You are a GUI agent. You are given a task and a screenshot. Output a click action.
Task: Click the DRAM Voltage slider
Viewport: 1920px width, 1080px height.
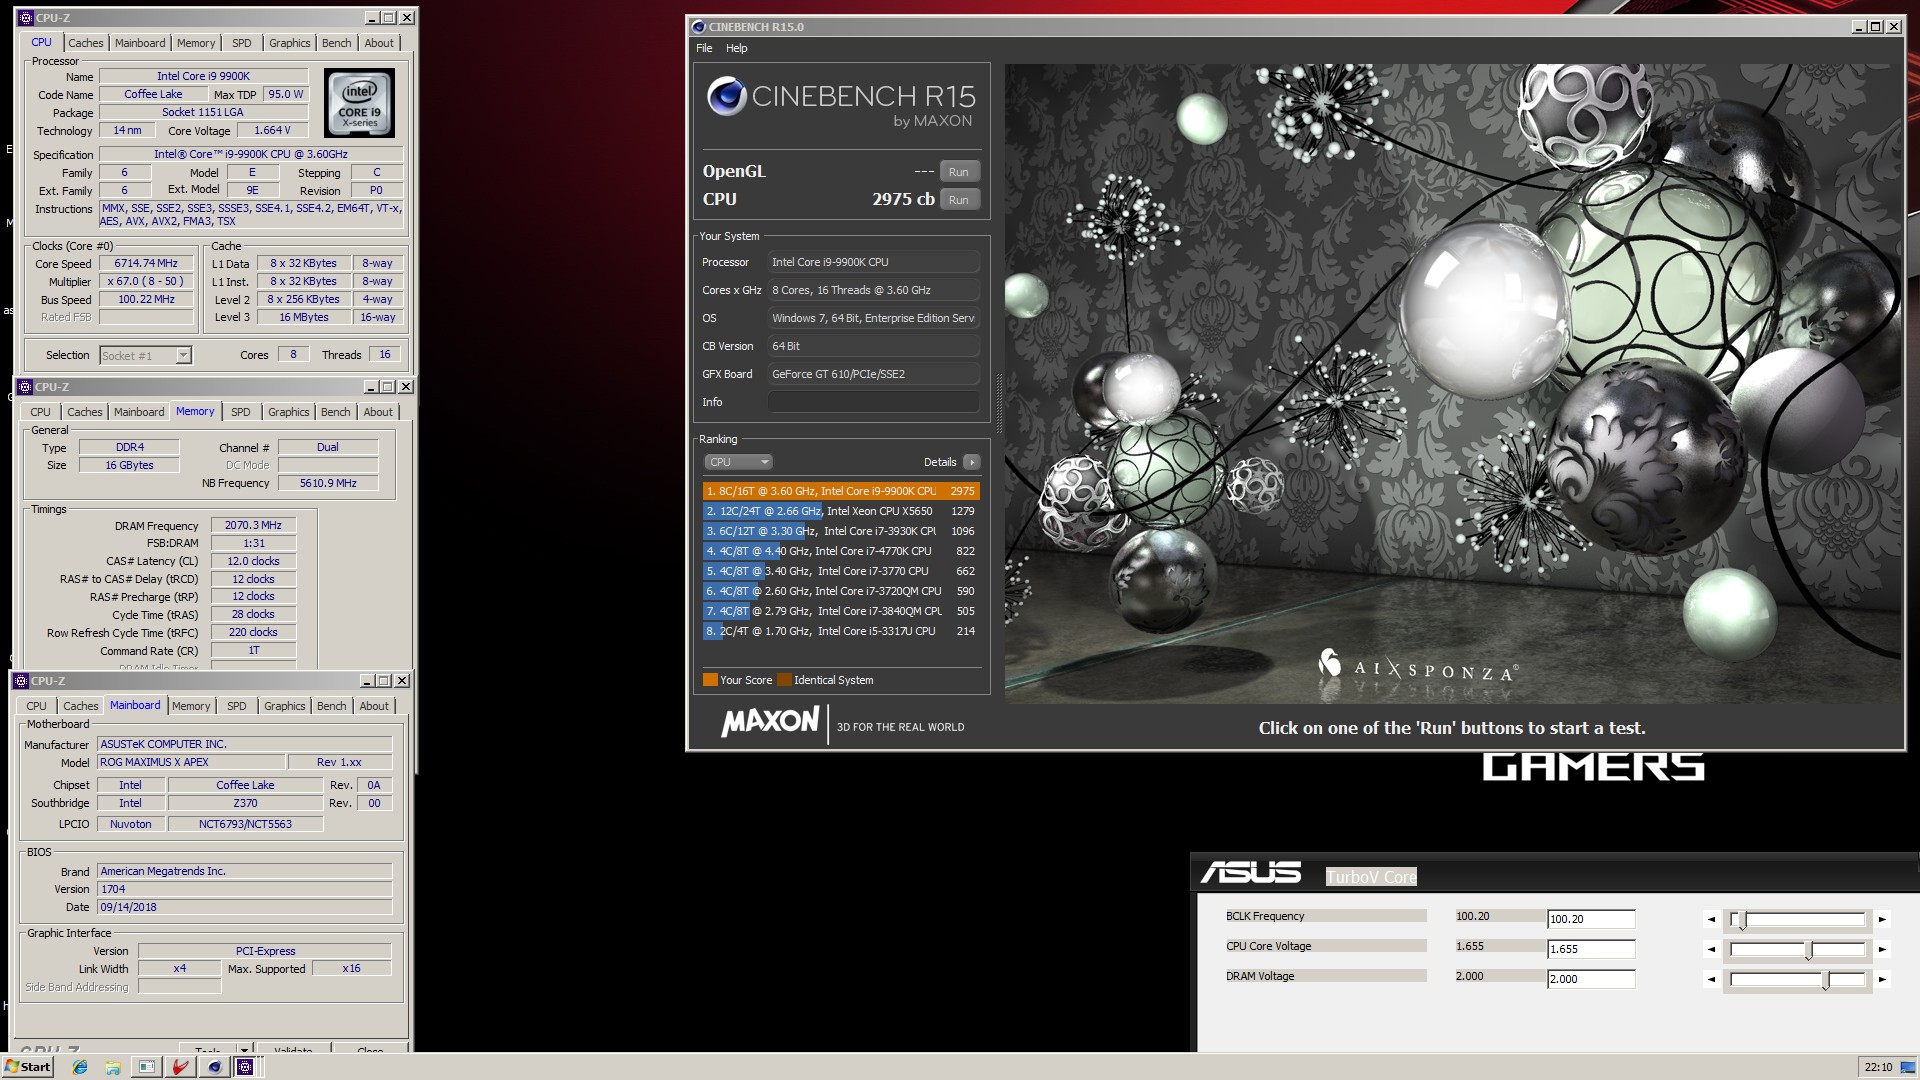click(1797, 979)
